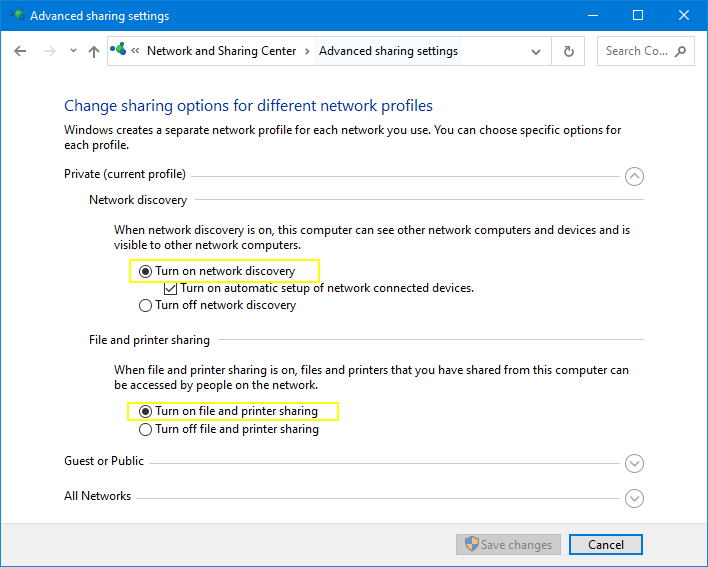Expand the All Networks section

[x=633, y=498]
